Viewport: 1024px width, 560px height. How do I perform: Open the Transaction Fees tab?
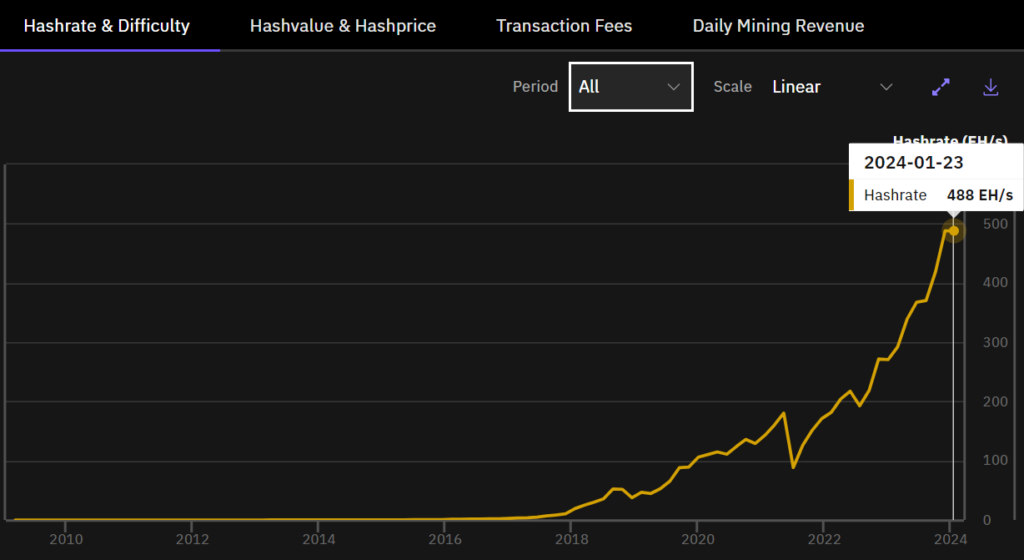[564, 25]
